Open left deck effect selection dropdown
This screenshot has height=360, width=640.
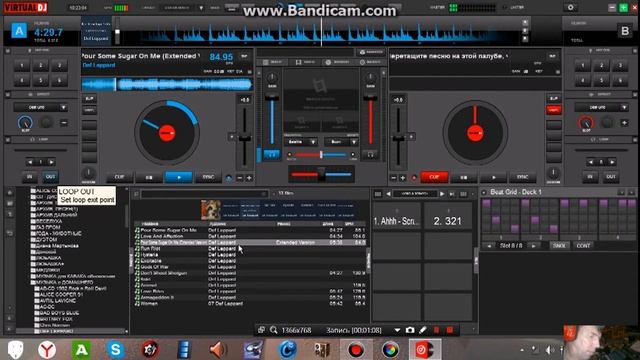pos(63,107)
